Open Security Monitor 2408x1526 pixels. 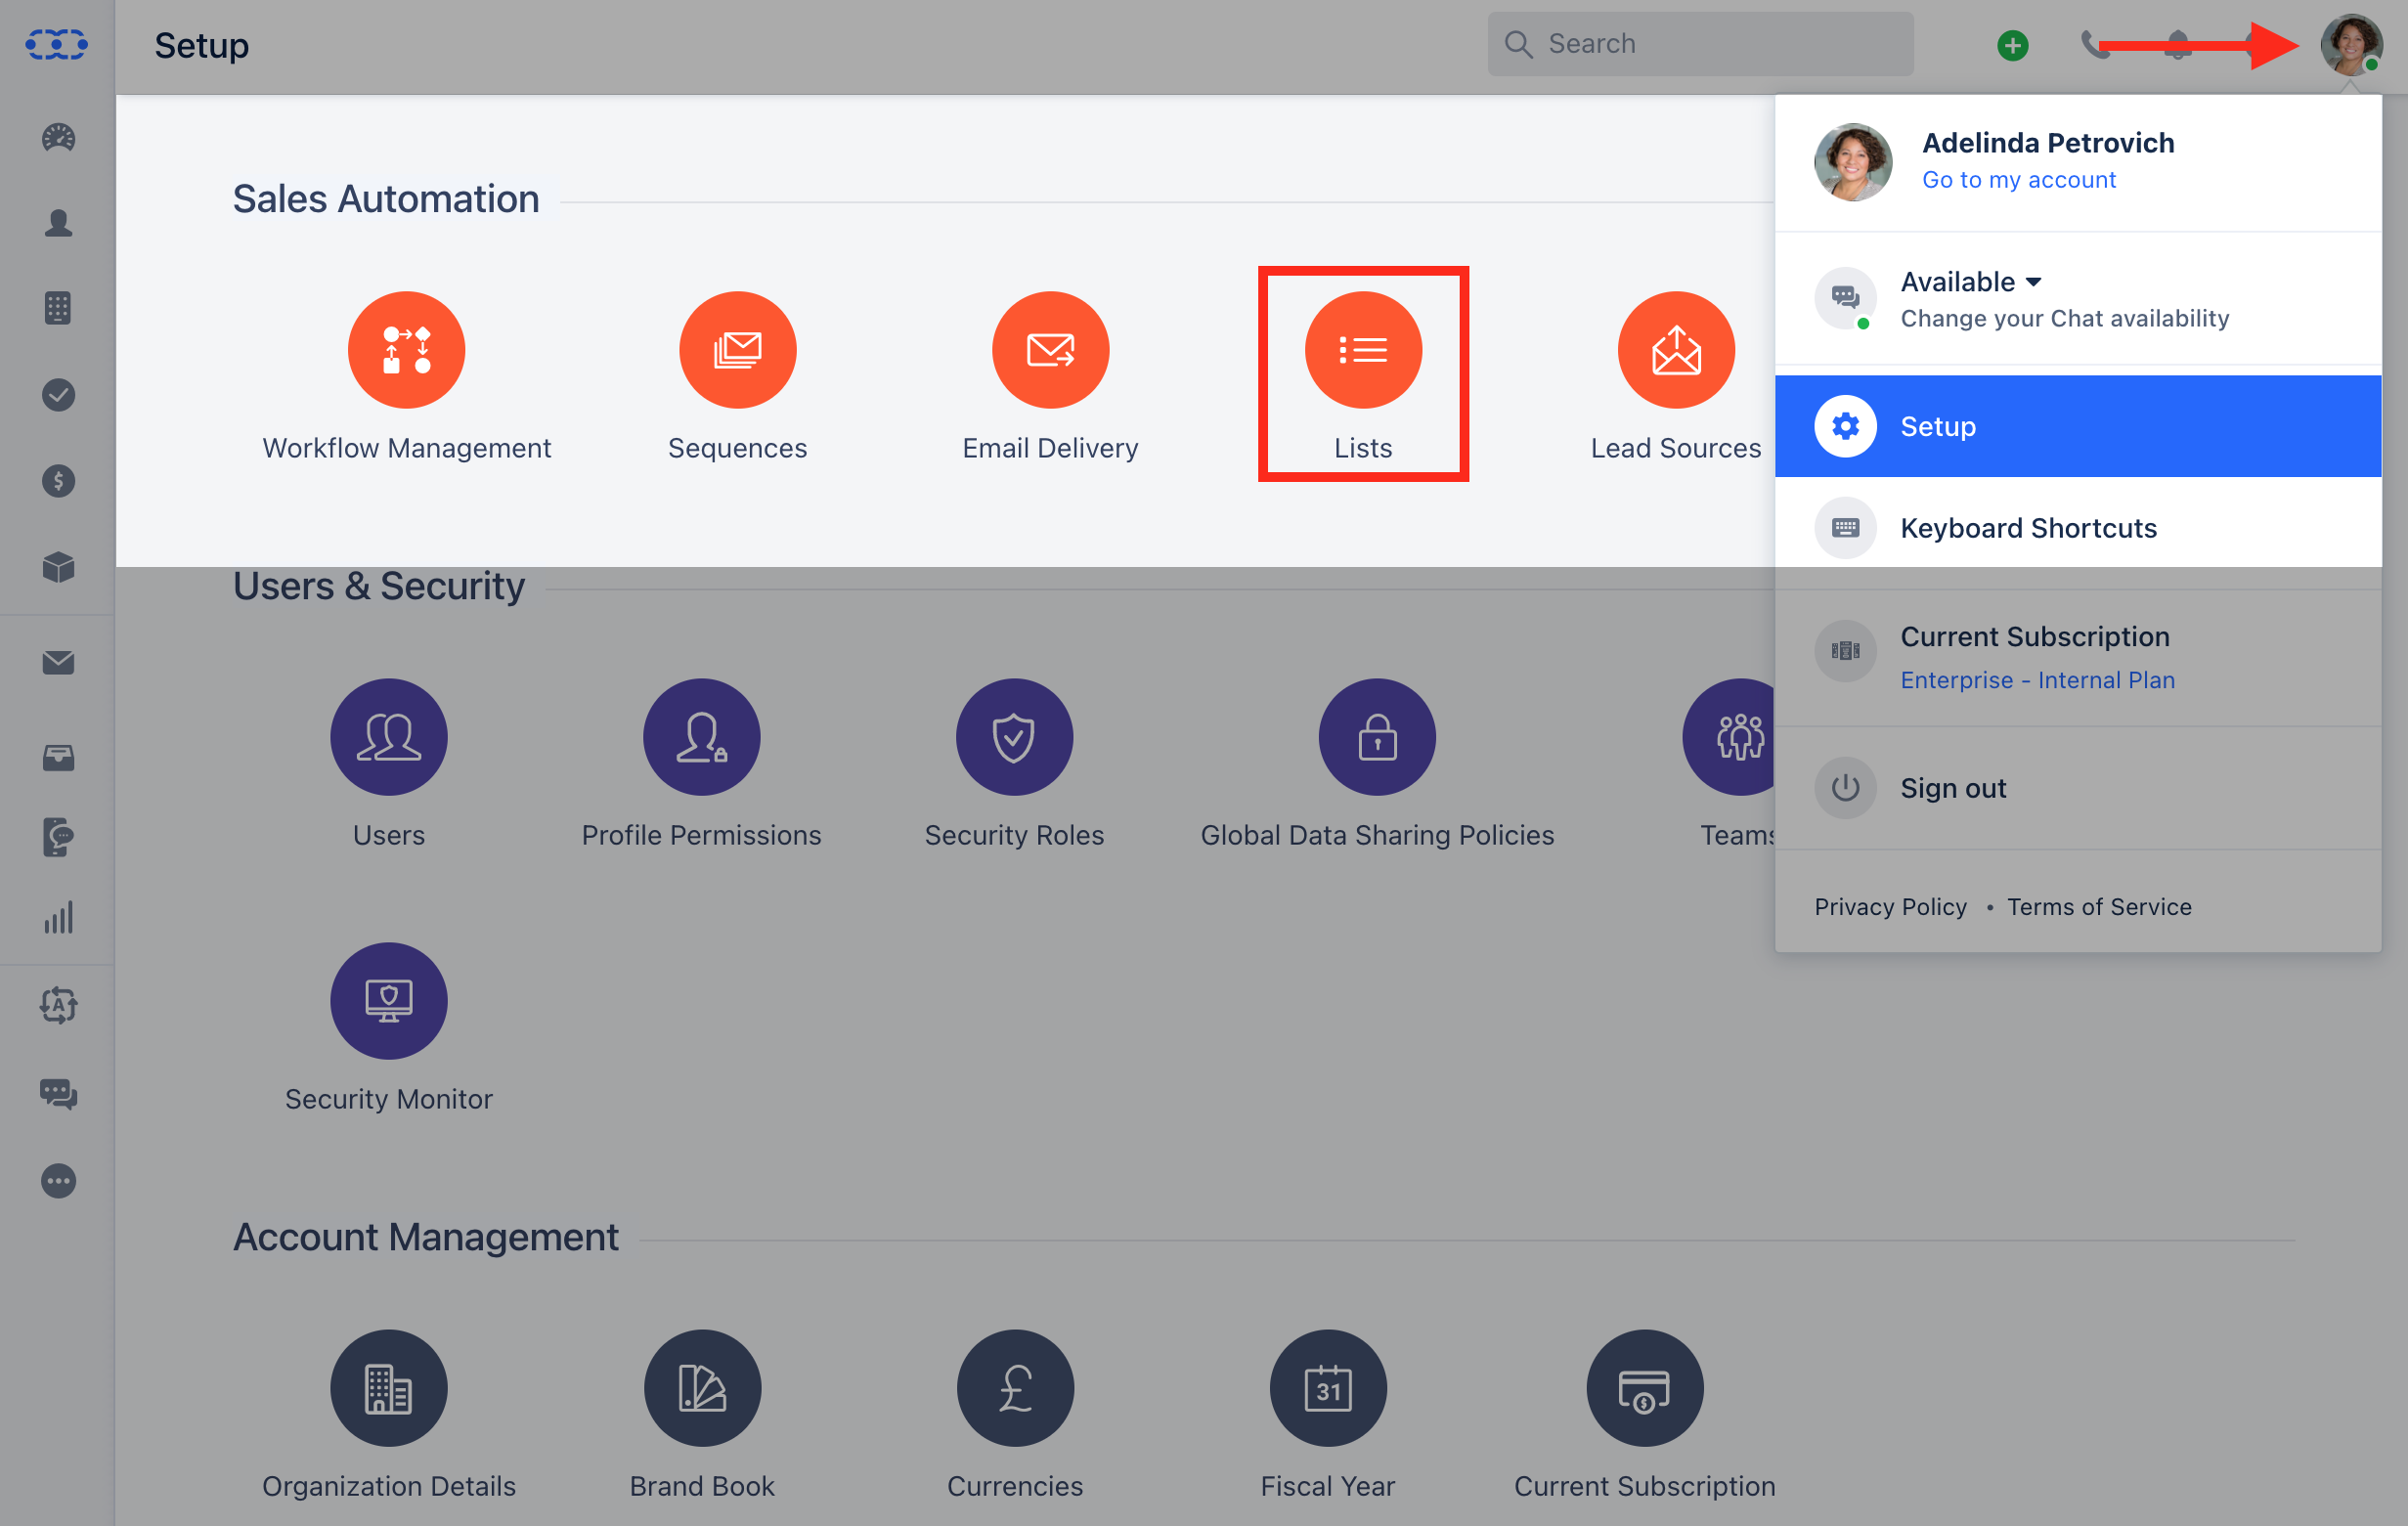pos(389,1001)
